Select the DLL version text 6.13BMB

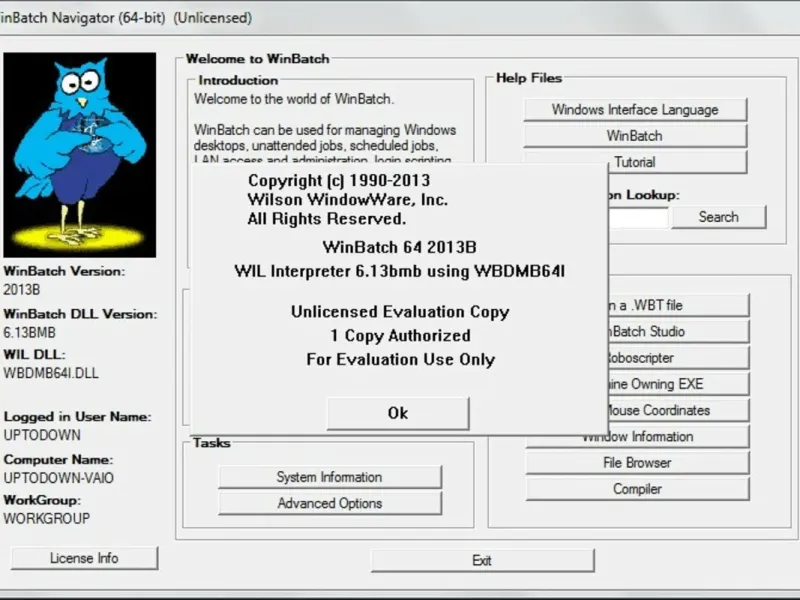coord(29,333)
